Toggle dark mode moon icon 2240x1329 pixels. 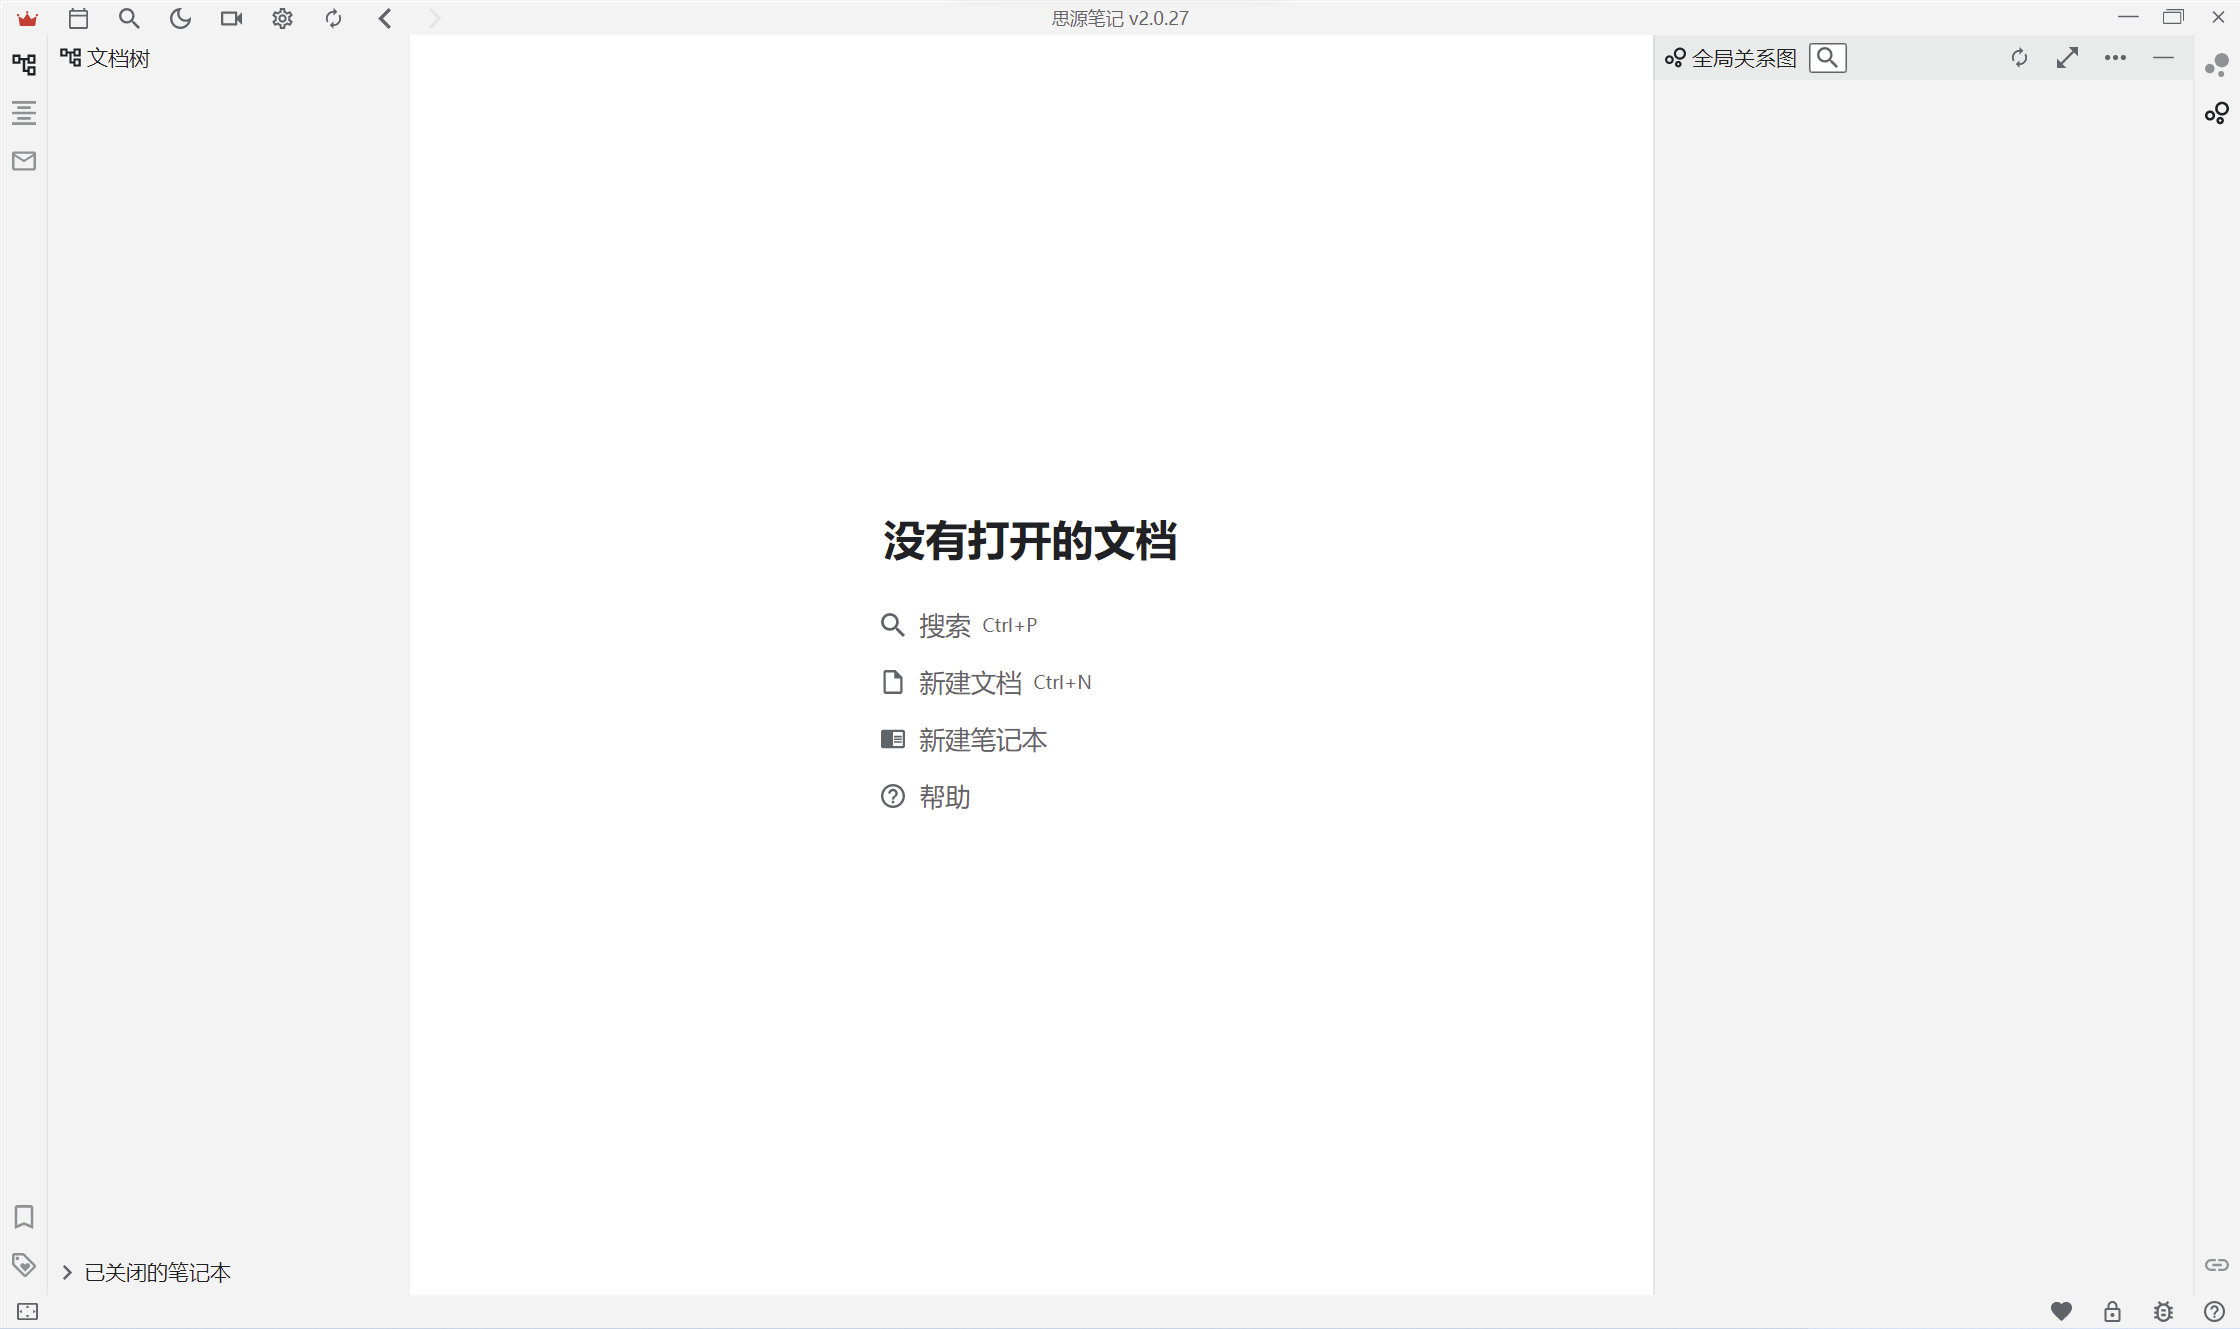[180, 18]
